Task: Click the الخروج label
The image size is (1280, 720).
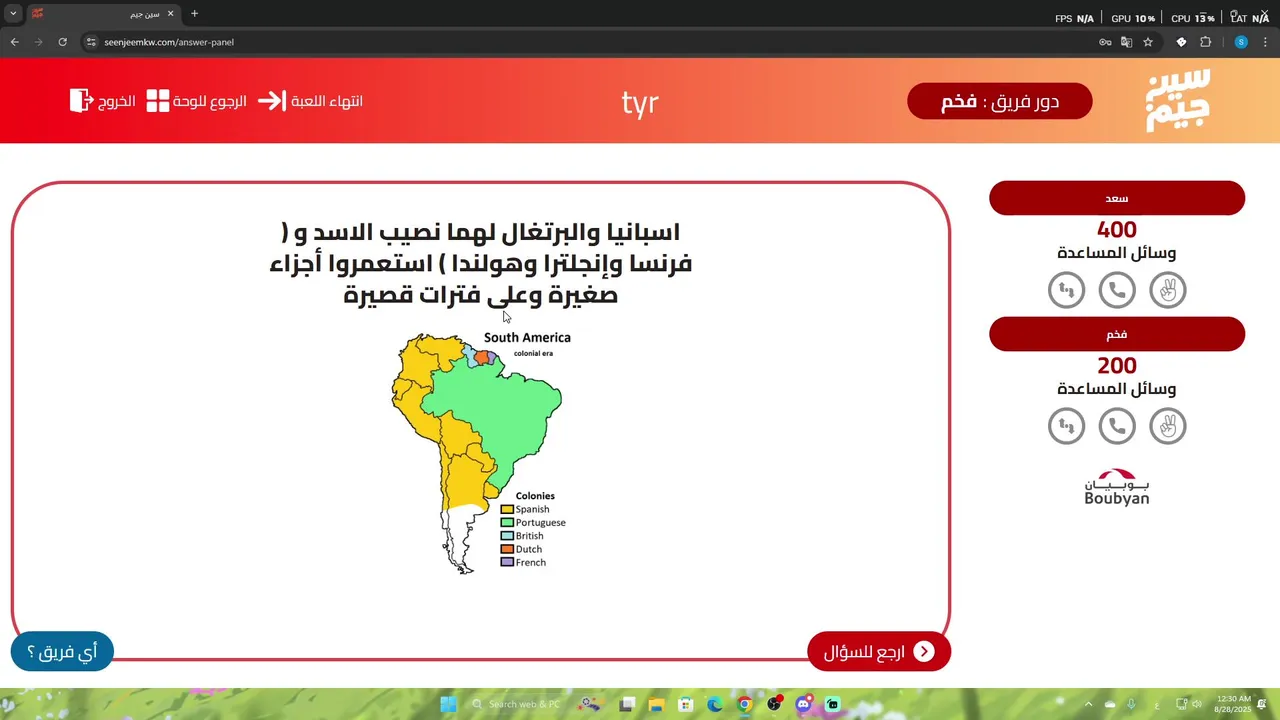Action: click(117, 101)
